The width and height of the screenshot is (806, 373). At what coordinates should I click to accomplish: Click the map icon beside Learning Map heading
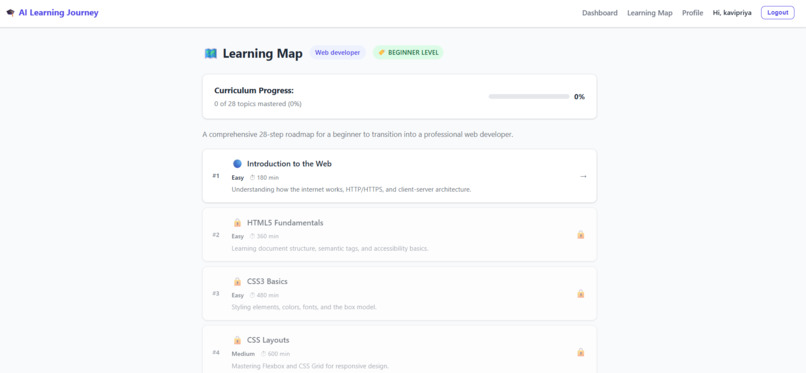(x=211, y=53)
